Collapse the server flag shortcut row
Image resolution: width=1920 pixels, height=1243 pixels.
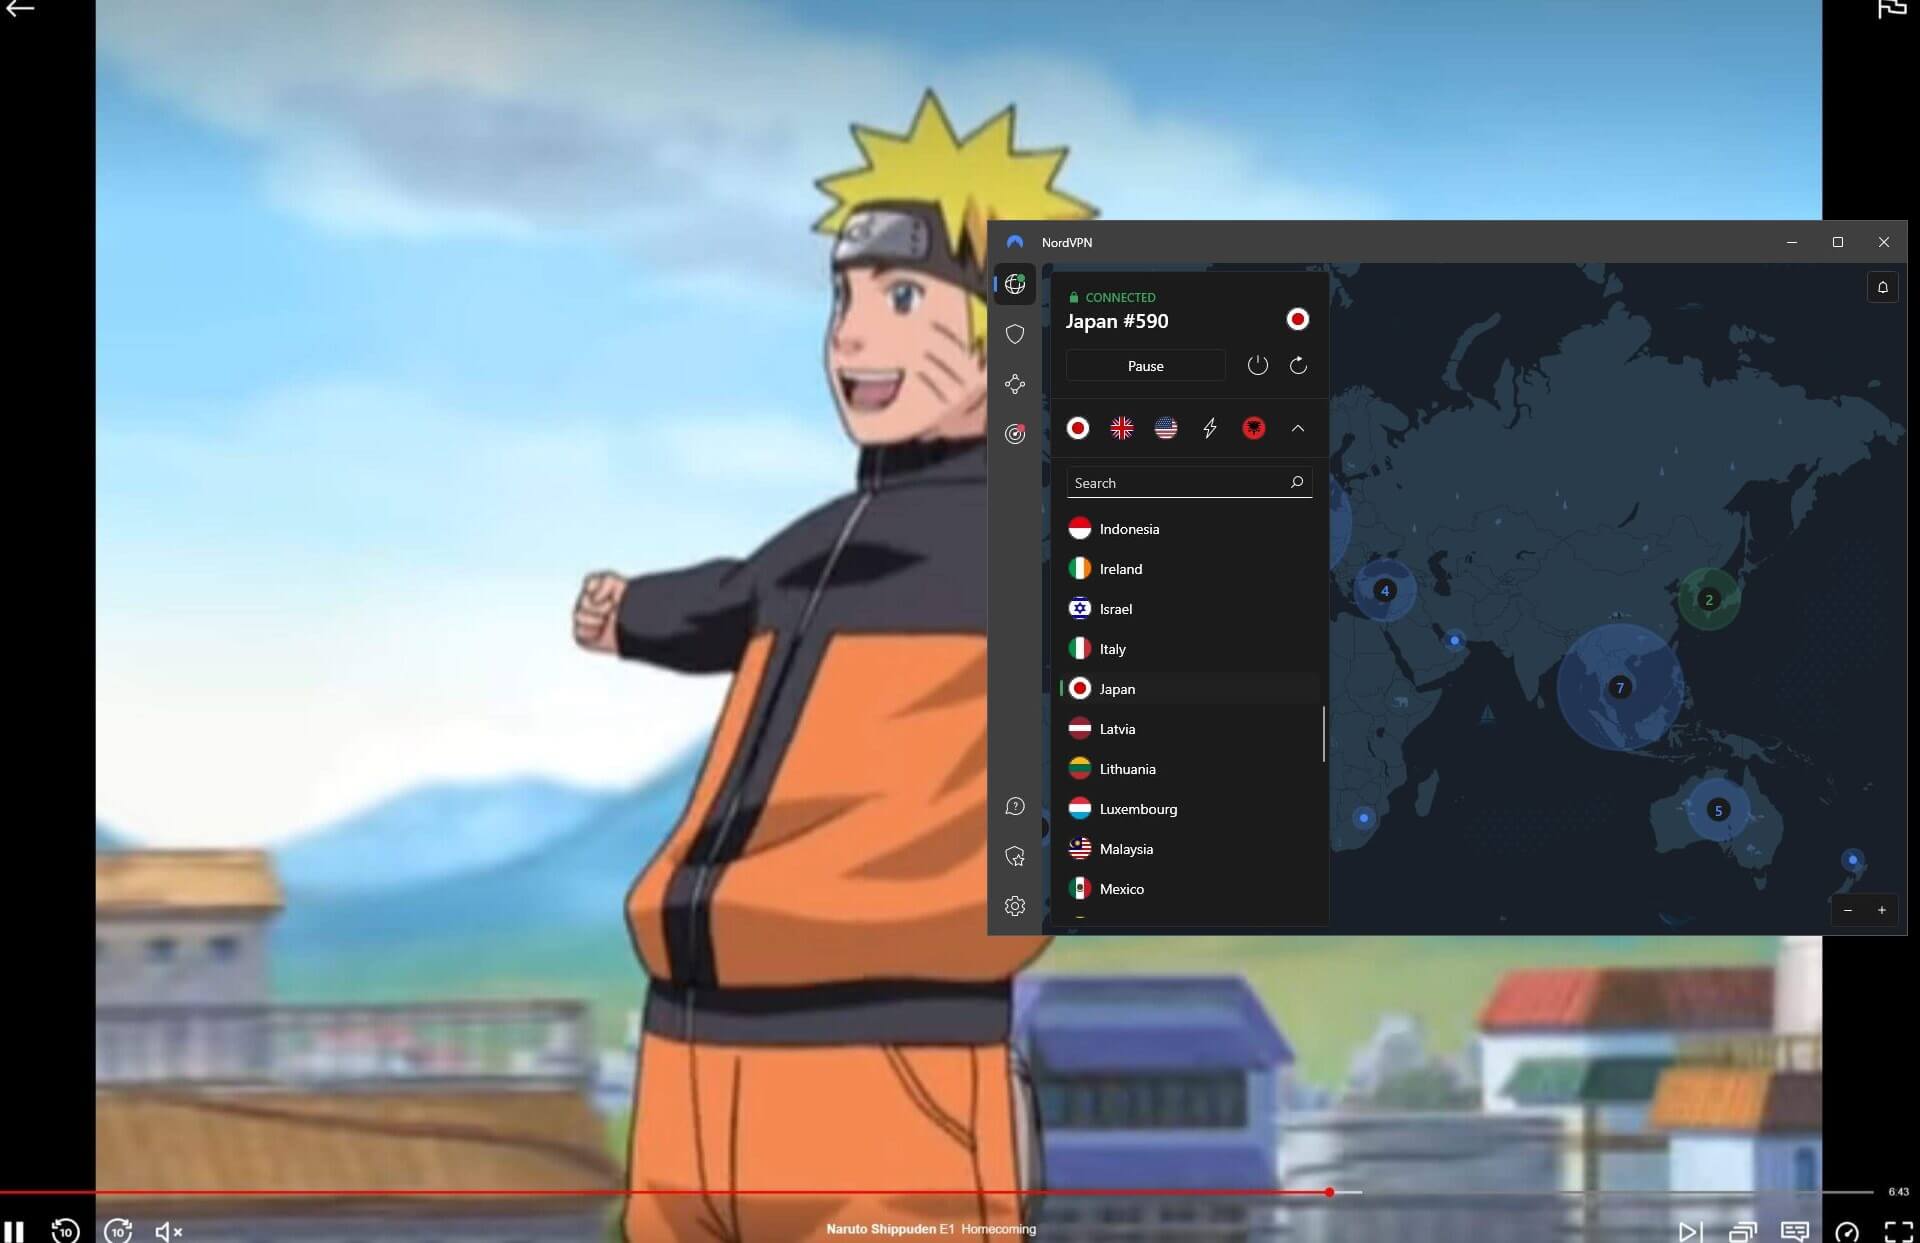[x=1297, y=427]
